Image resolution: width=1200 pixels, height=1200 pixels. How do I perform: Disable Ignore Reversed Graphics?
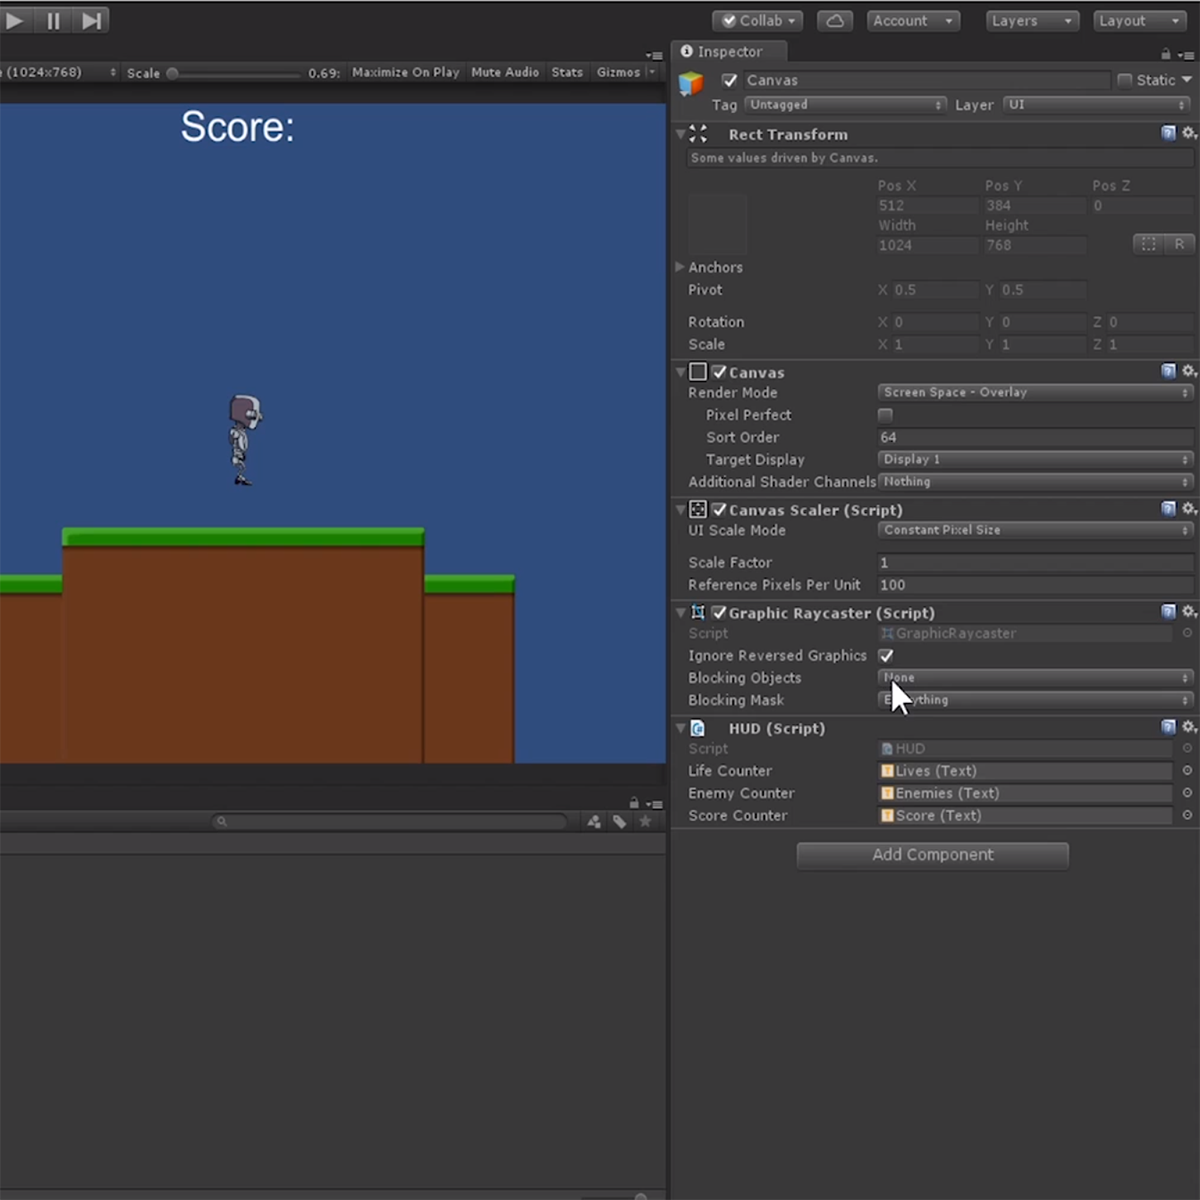(885, 655)
